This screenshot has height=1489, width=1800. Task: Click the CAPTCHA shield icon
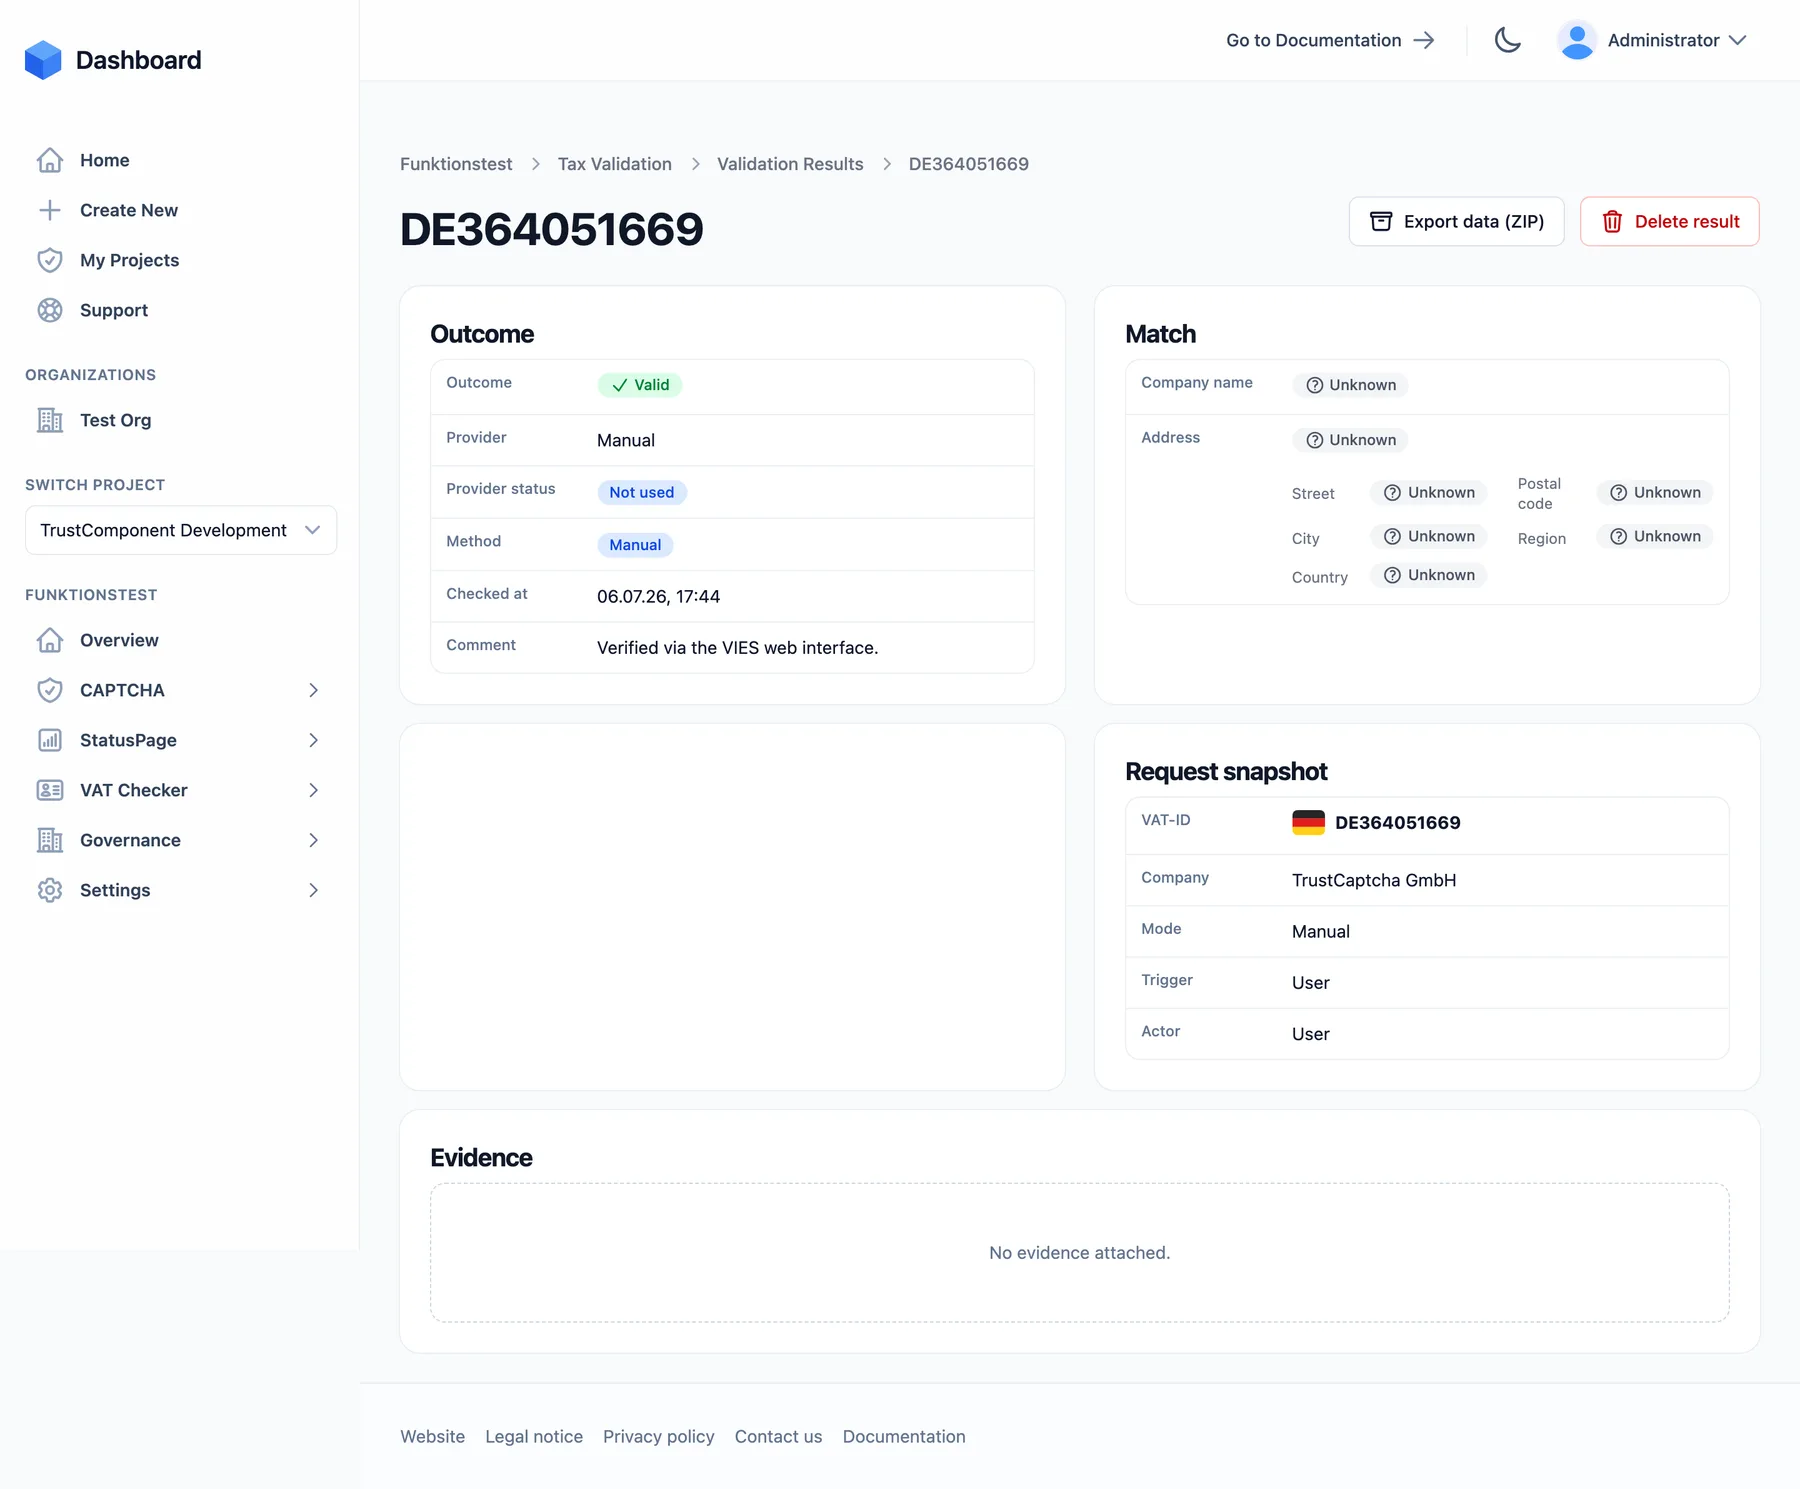pos(50,690)
